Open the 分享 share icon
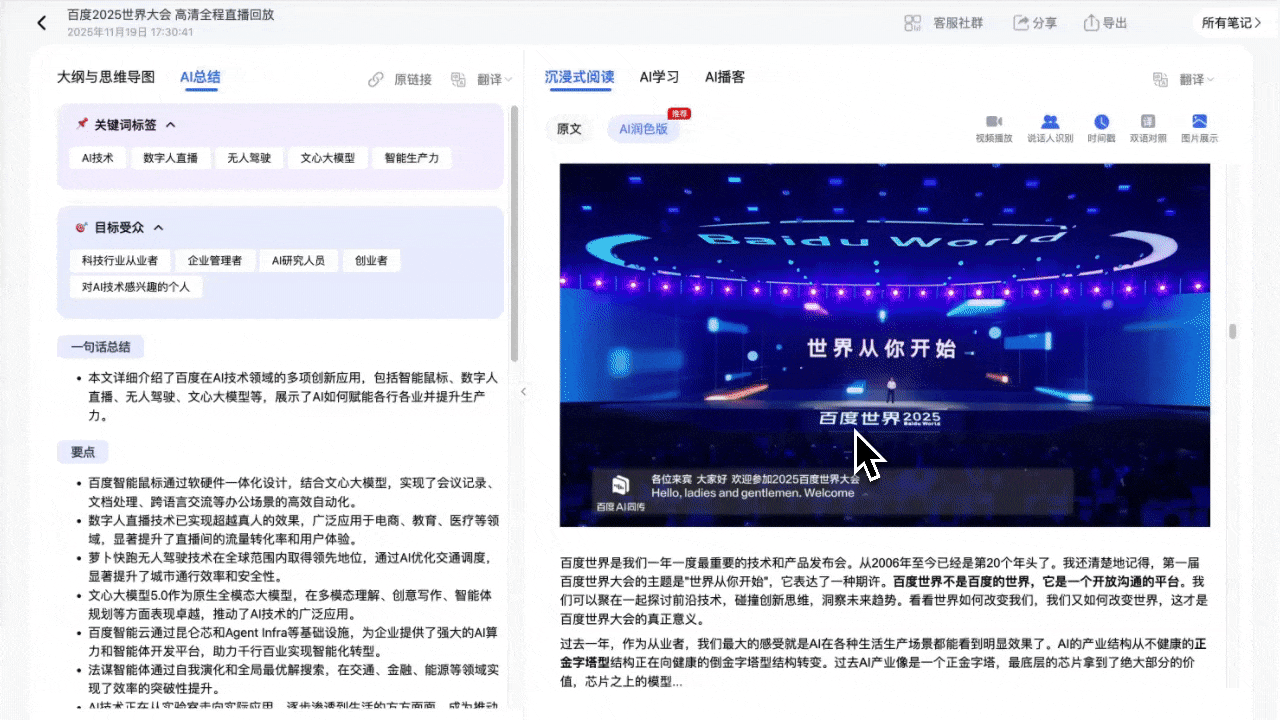Viewport: 1280px width, 720px height. point(1022,22)
